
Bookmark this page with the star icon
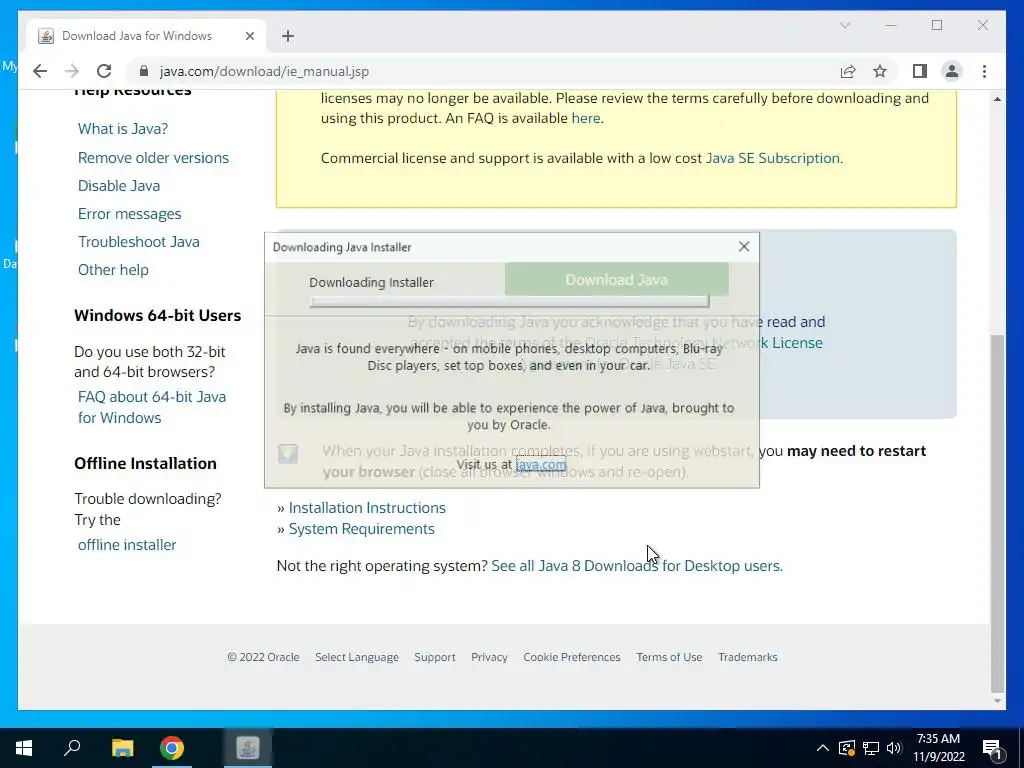[880, 71]
